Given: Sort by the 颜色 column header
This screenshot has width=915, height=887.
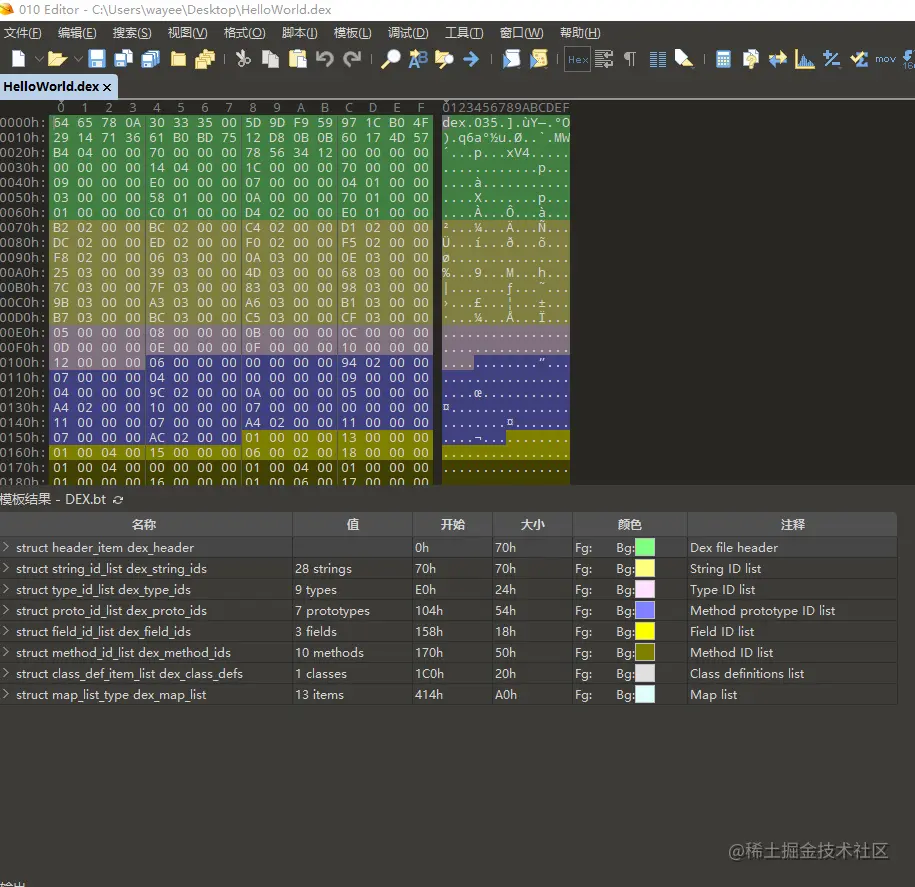Looking at the screenshot, I should tap(630, 524).
